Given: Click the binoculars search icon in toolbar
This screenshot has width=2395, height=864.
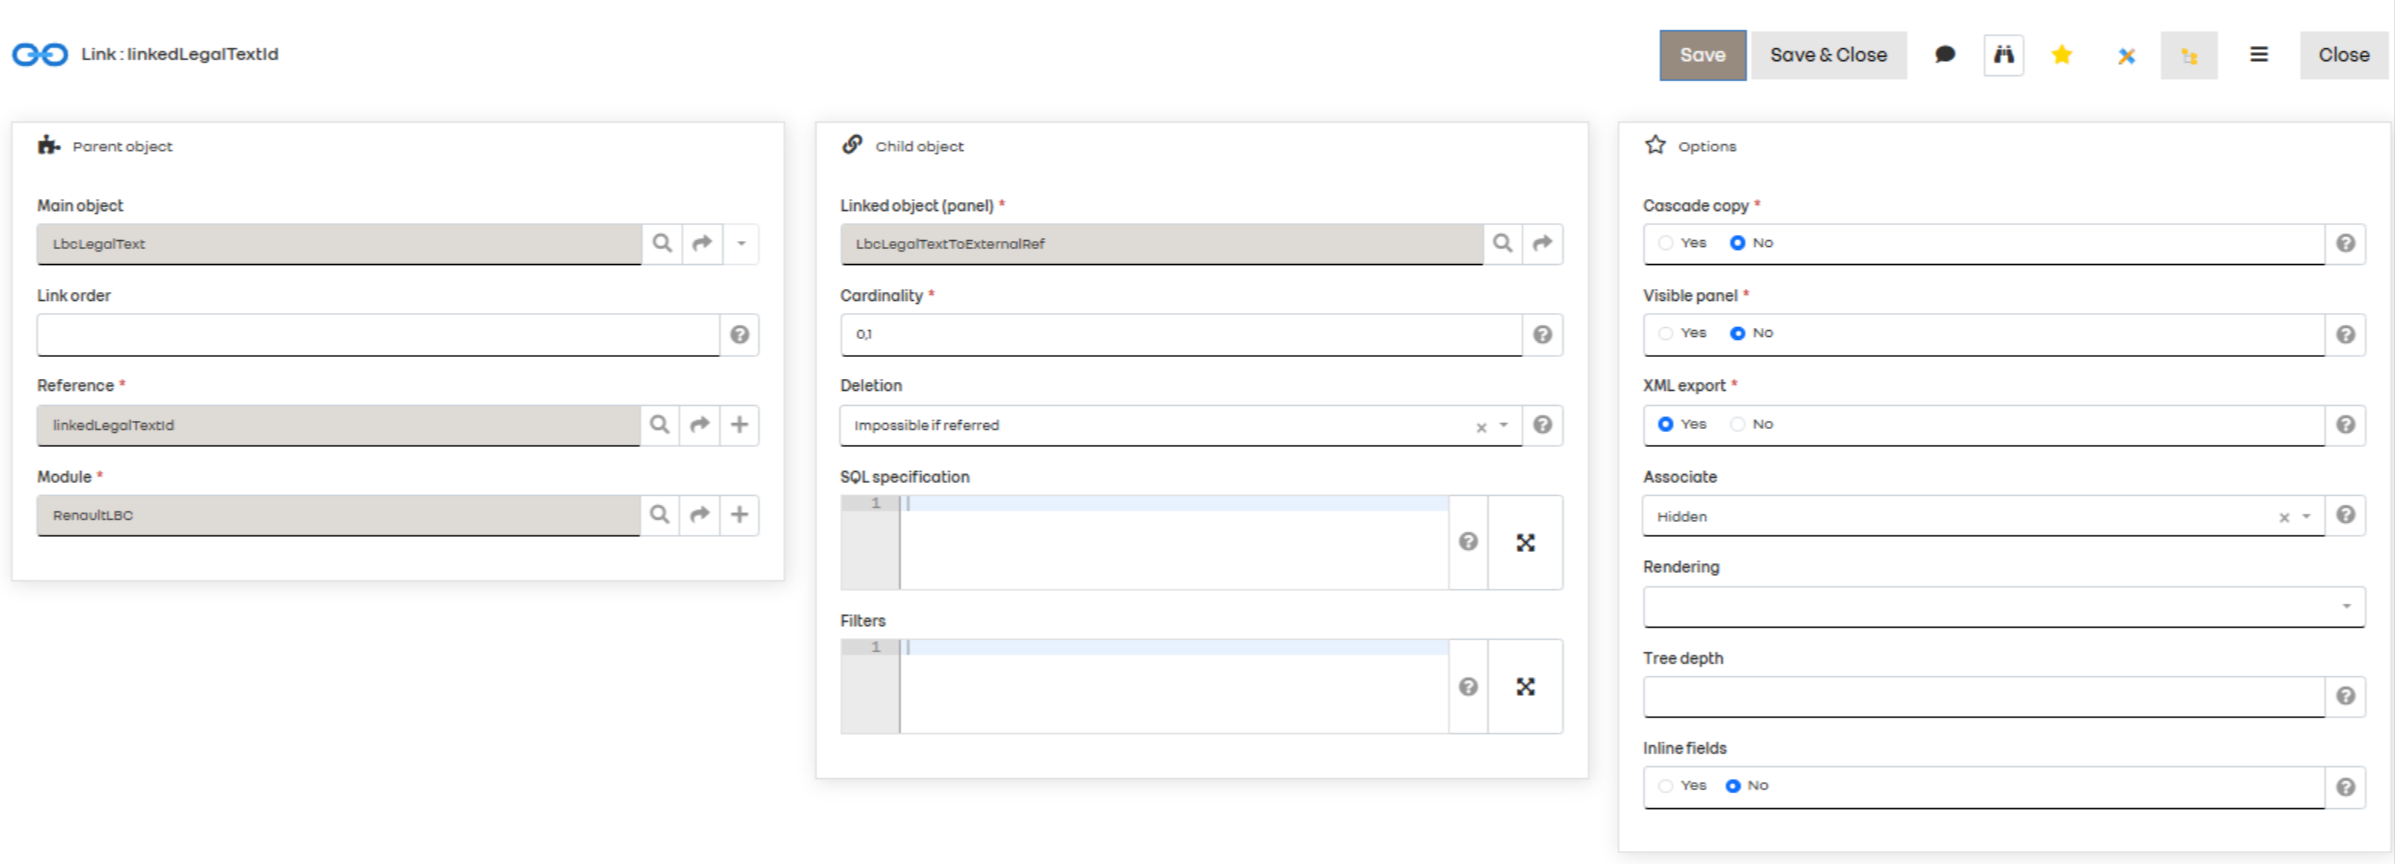Looking at the screenshot, I should point(2003,55).
